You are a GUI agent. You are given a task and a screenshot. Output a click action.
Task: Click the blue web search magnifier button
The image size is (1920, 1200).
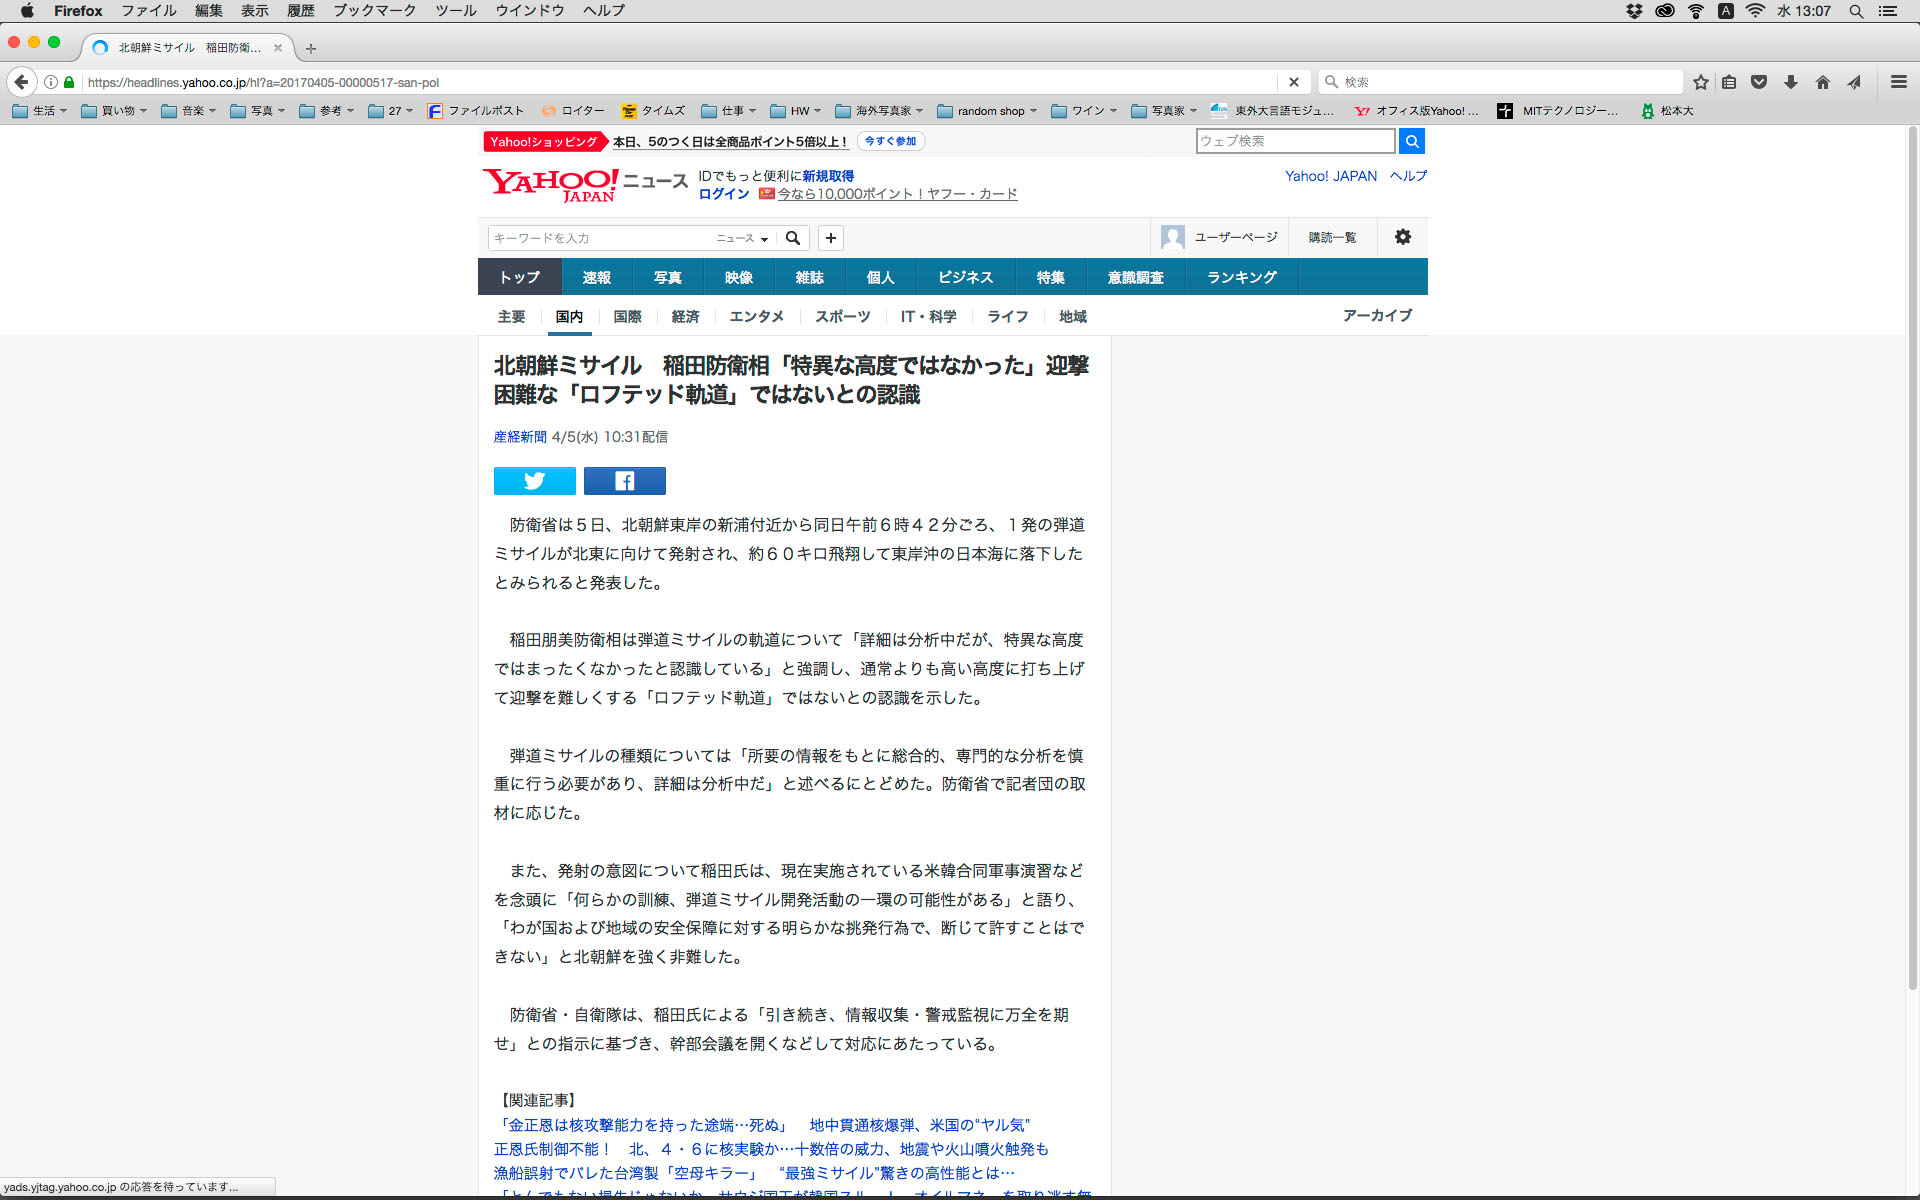pyautogui.click(x=1411, y=141)
